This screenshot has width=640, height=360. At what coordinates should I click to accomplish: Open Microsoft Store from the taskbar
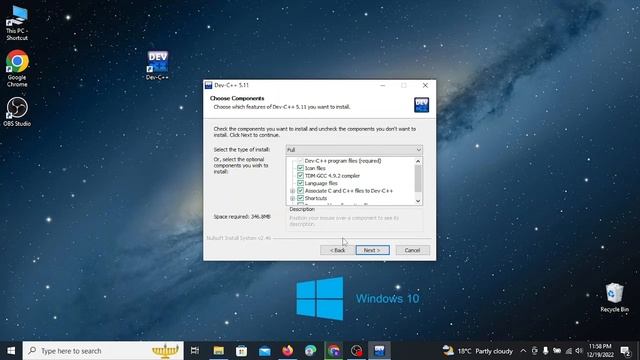(241, 351)
